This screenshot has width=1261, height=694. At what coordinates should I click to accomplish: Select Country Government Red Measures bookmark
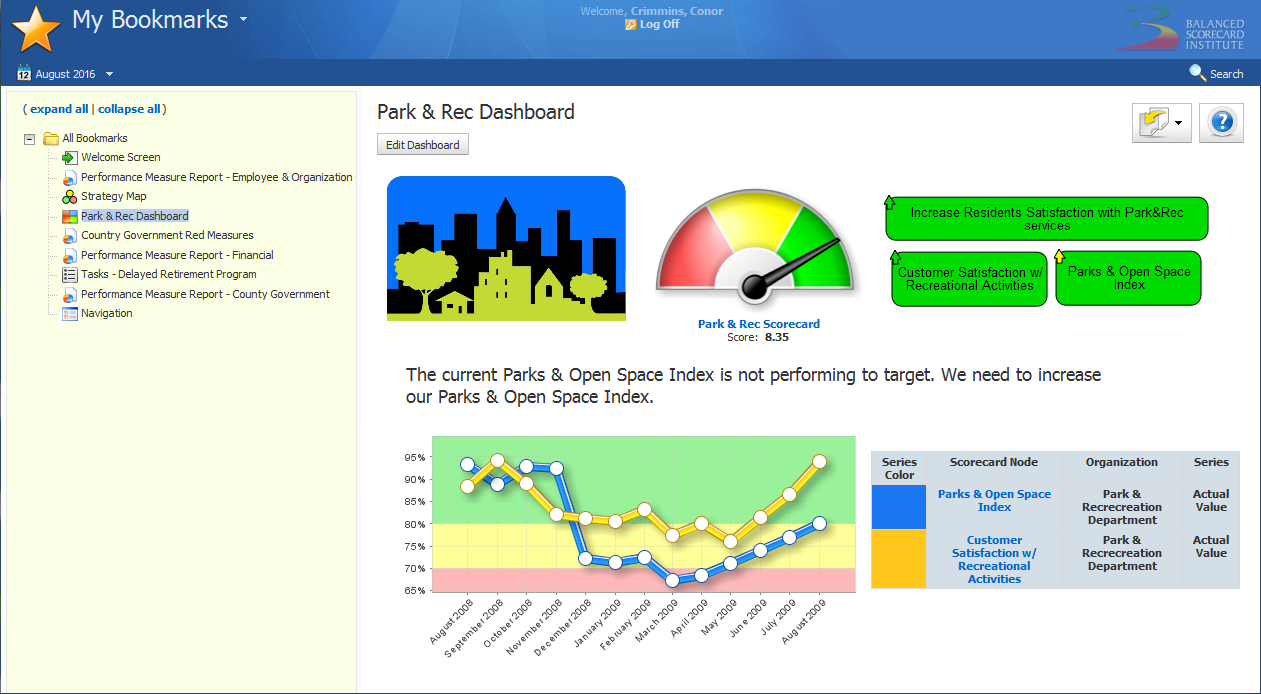167,236
